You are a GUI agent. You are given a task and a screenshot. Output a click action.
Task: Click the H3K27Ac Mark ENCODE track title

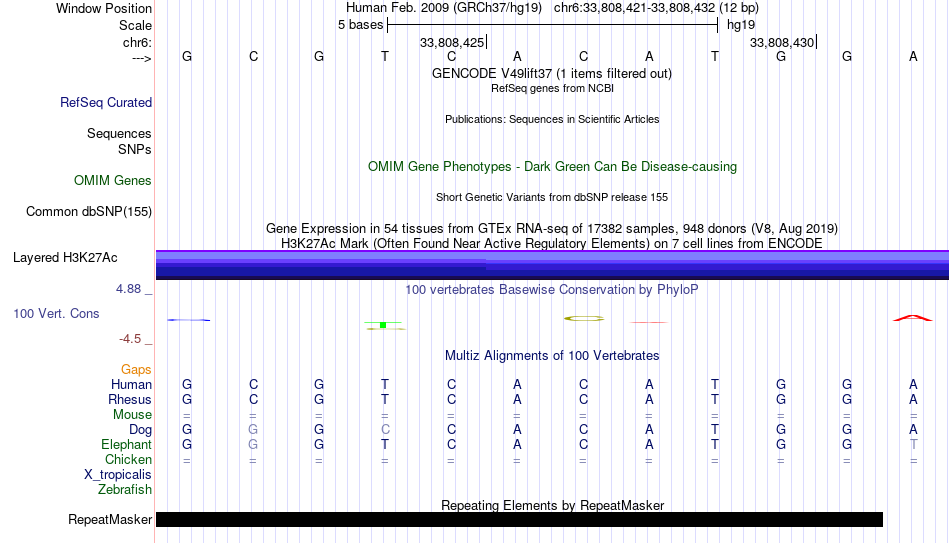point(552,244)
